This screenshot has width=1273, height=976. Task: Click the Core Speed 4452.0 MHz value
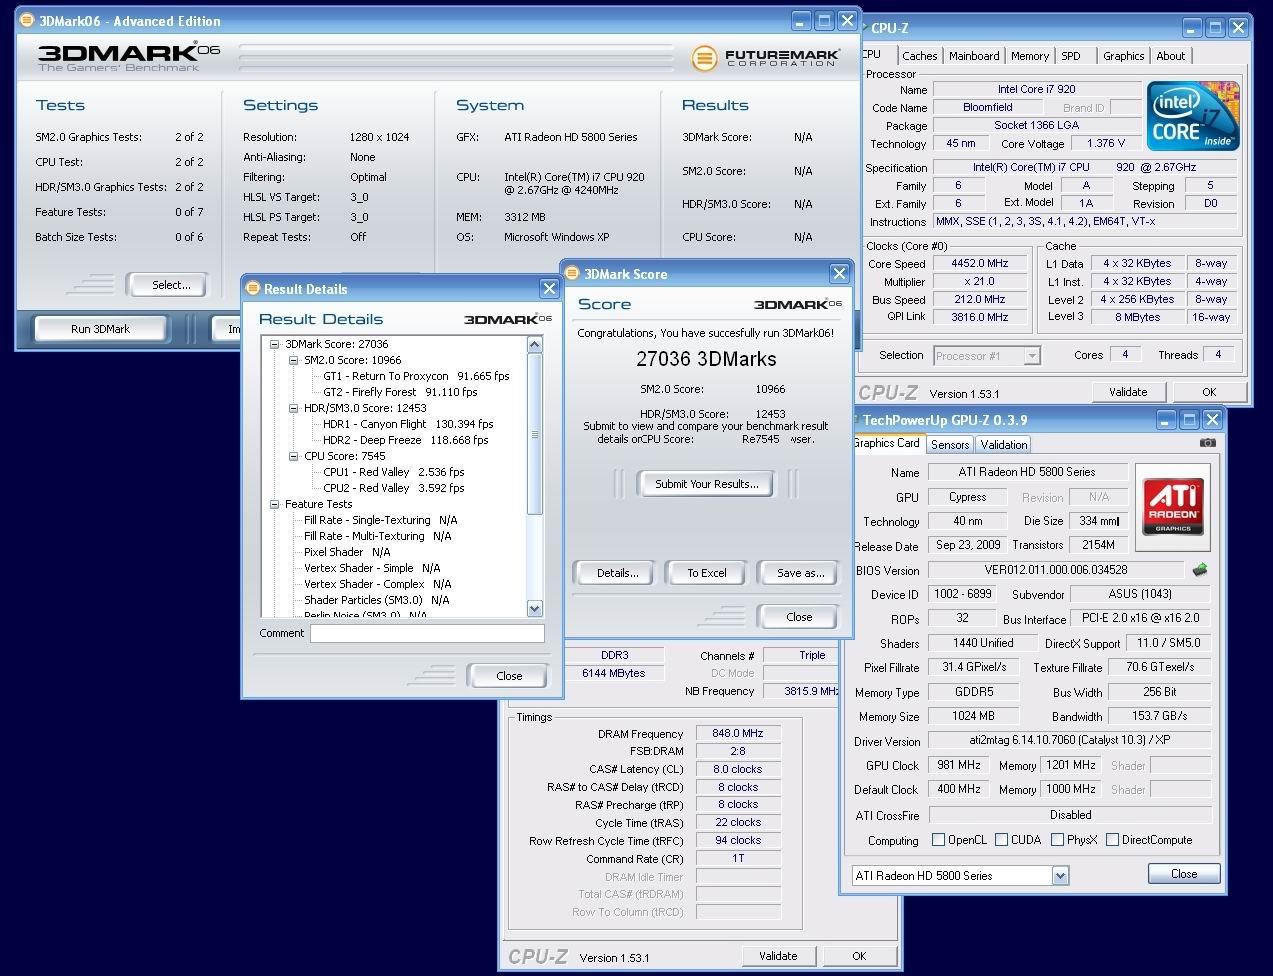click(979, 264)
